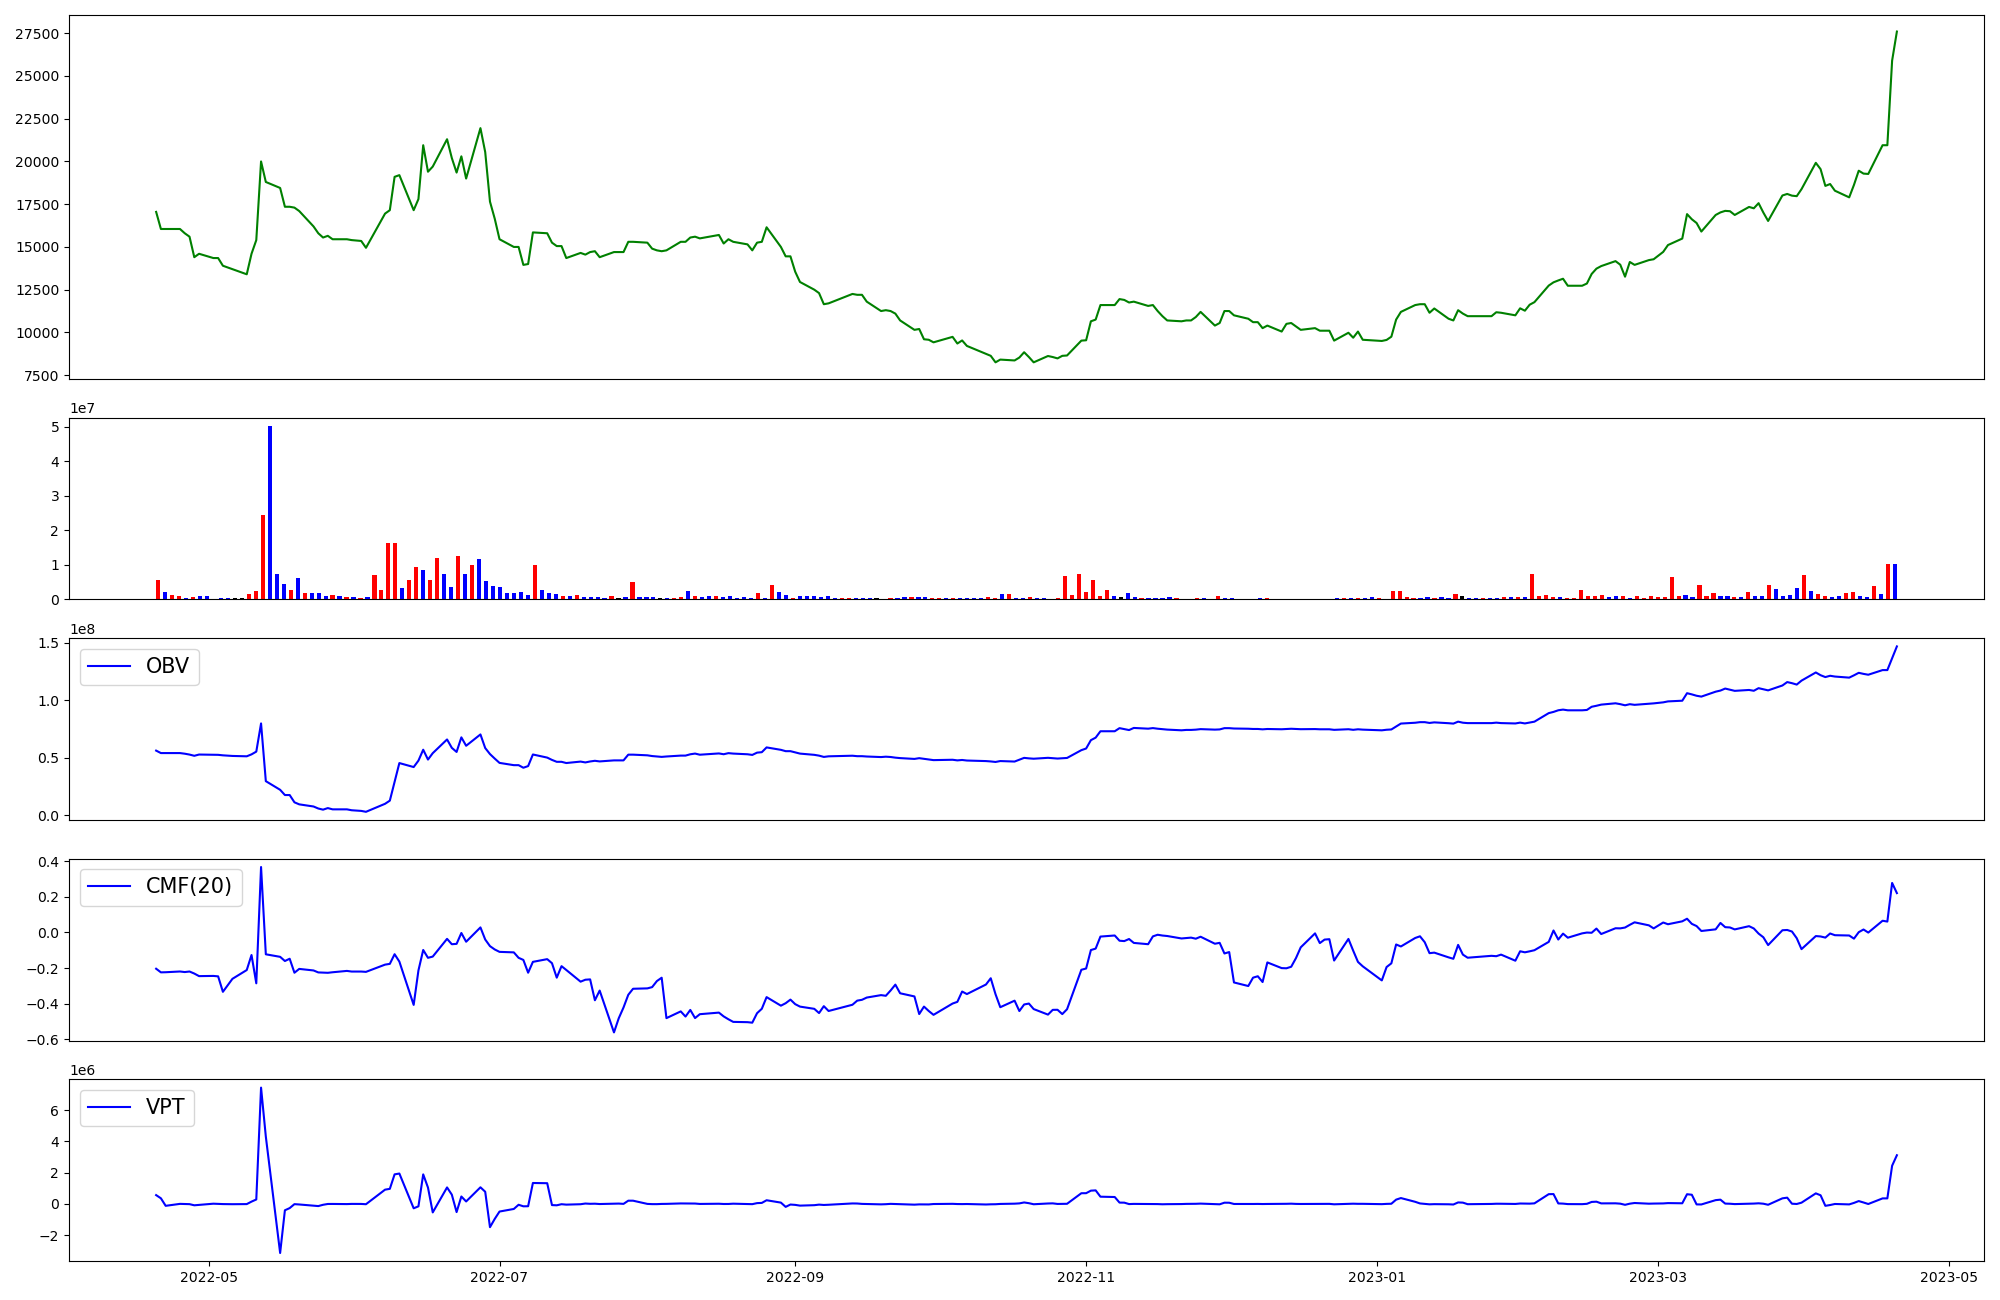The height and width of the screenshot is (1300, 2000).
Task: Click the OBV legend label
Action: tap(167, 666)
